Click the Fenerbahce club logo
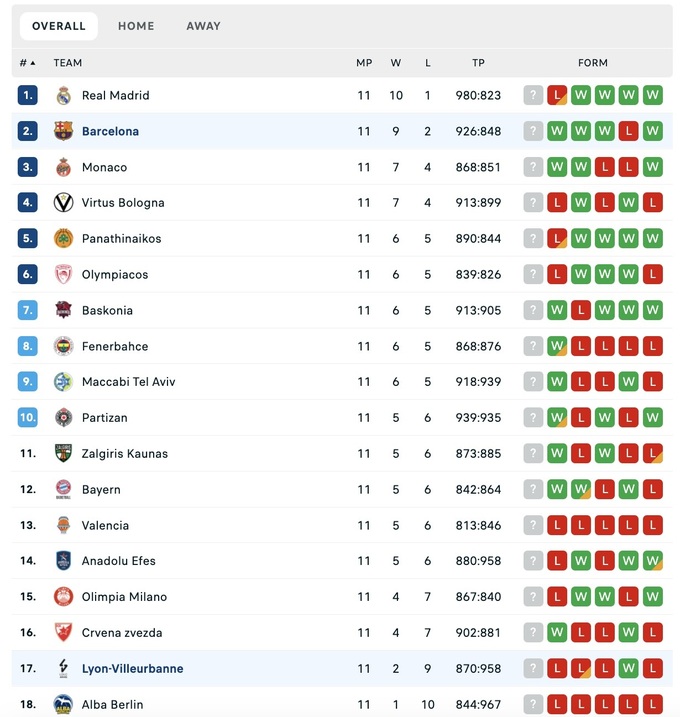This screenshot has height=717, width=680. (63, 346)
